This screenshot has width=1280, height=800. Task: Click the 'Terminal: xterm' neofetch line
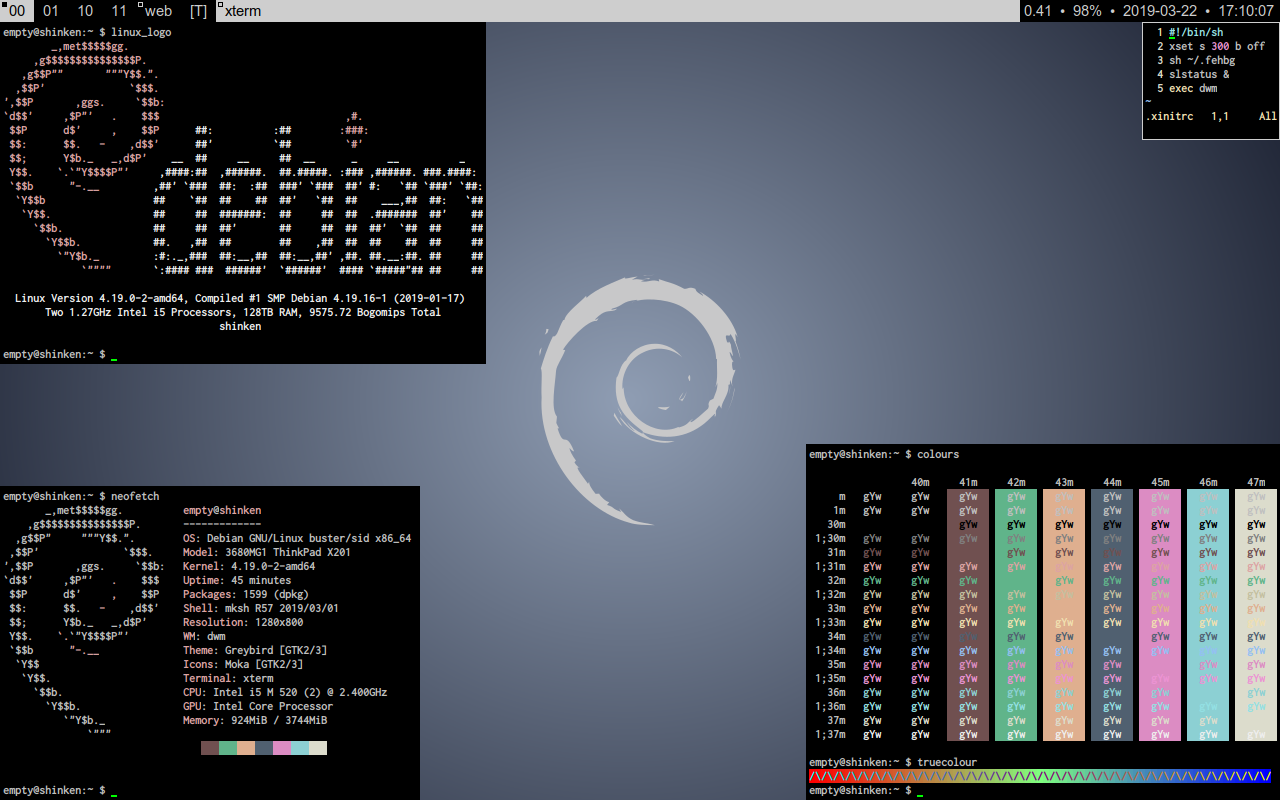click(228, 678)
